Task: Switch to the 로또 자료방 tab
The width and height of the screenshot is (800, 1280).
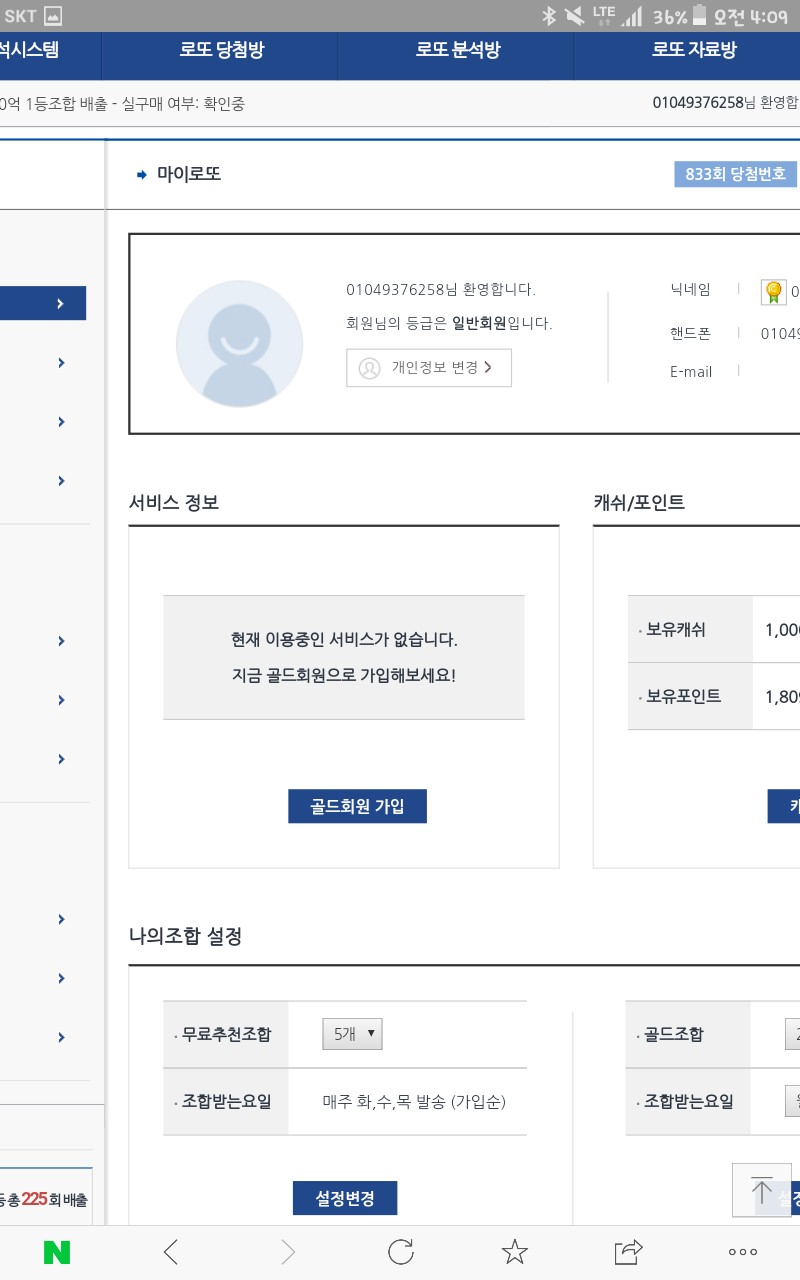Action: (x=694, y=50)
